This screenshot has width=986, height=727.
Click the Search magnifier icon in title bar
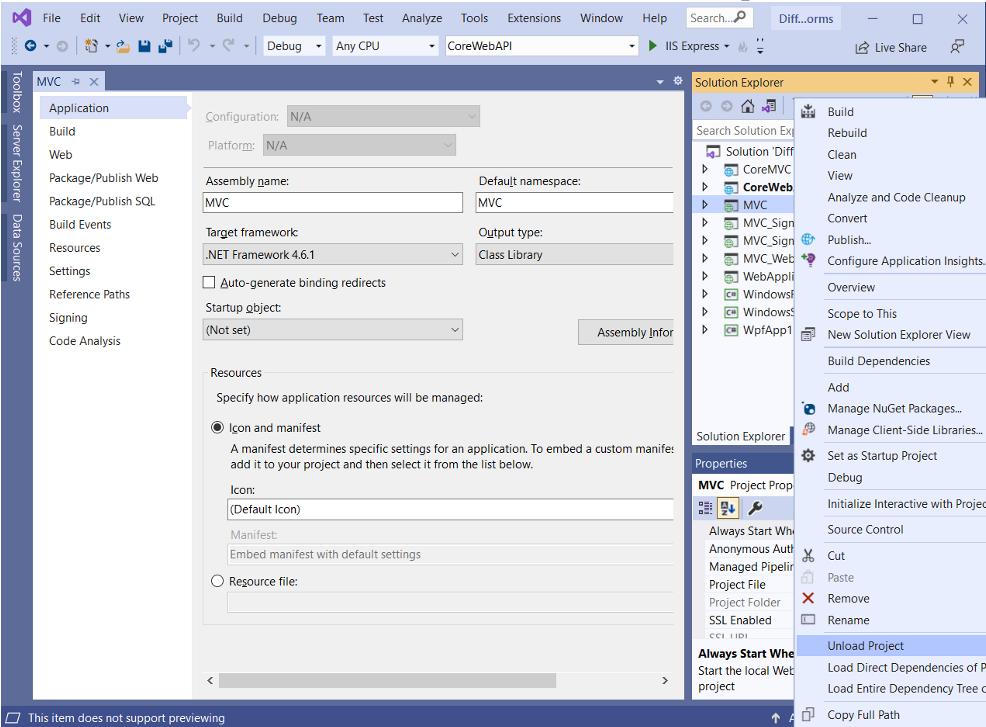pyautogui.click(x=740, y=17)
